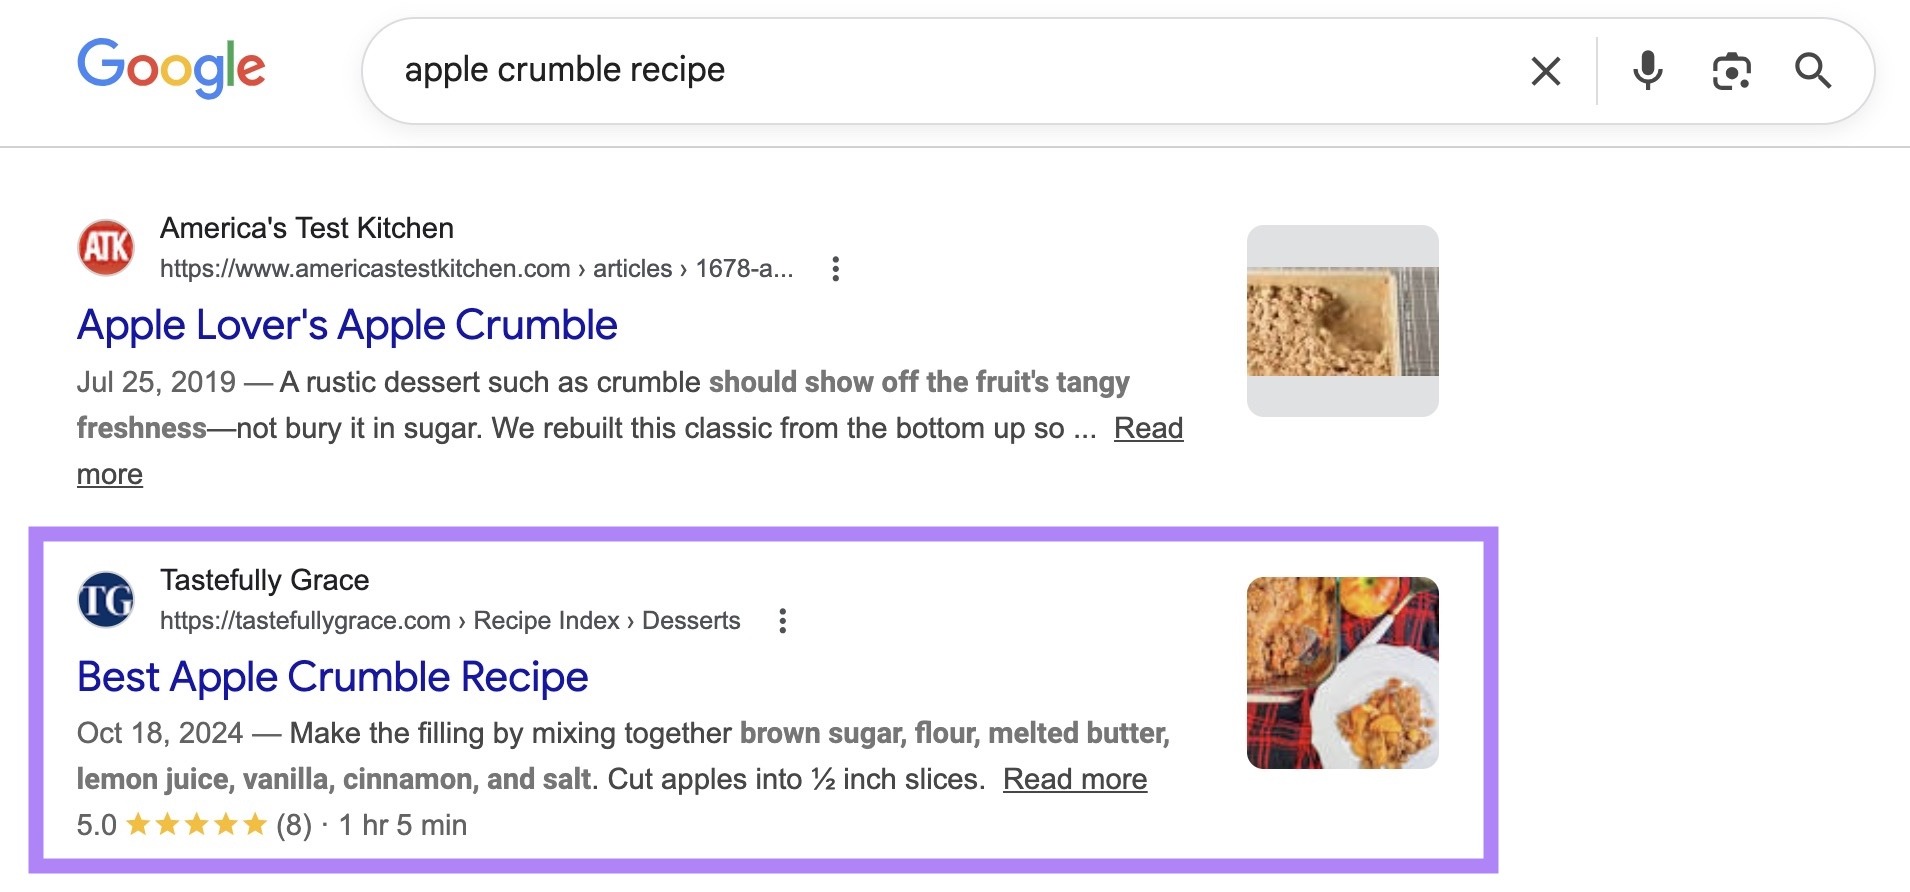Click the Tastefully Grace site name
Image resolution: width=1910 pixels, height=892 pixels.
pyautogui.click(x=264, y=579)
